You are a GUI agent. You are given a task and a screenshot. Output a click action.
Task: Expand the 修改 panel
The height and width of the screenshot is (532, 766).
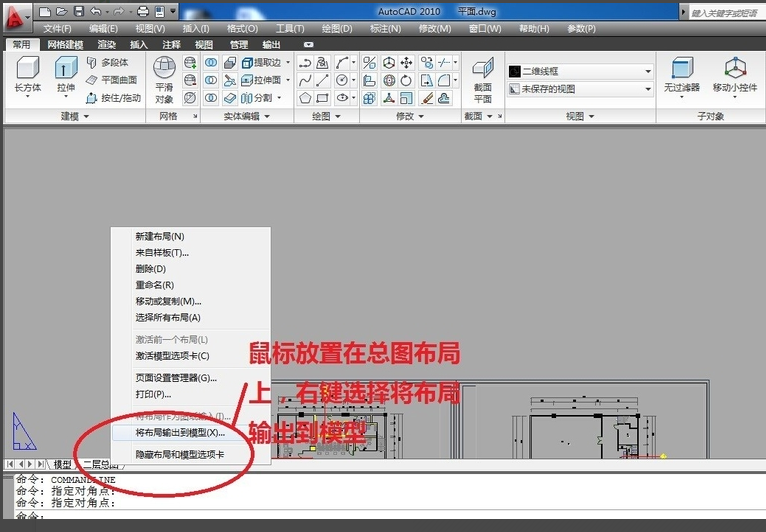[409, 116]
